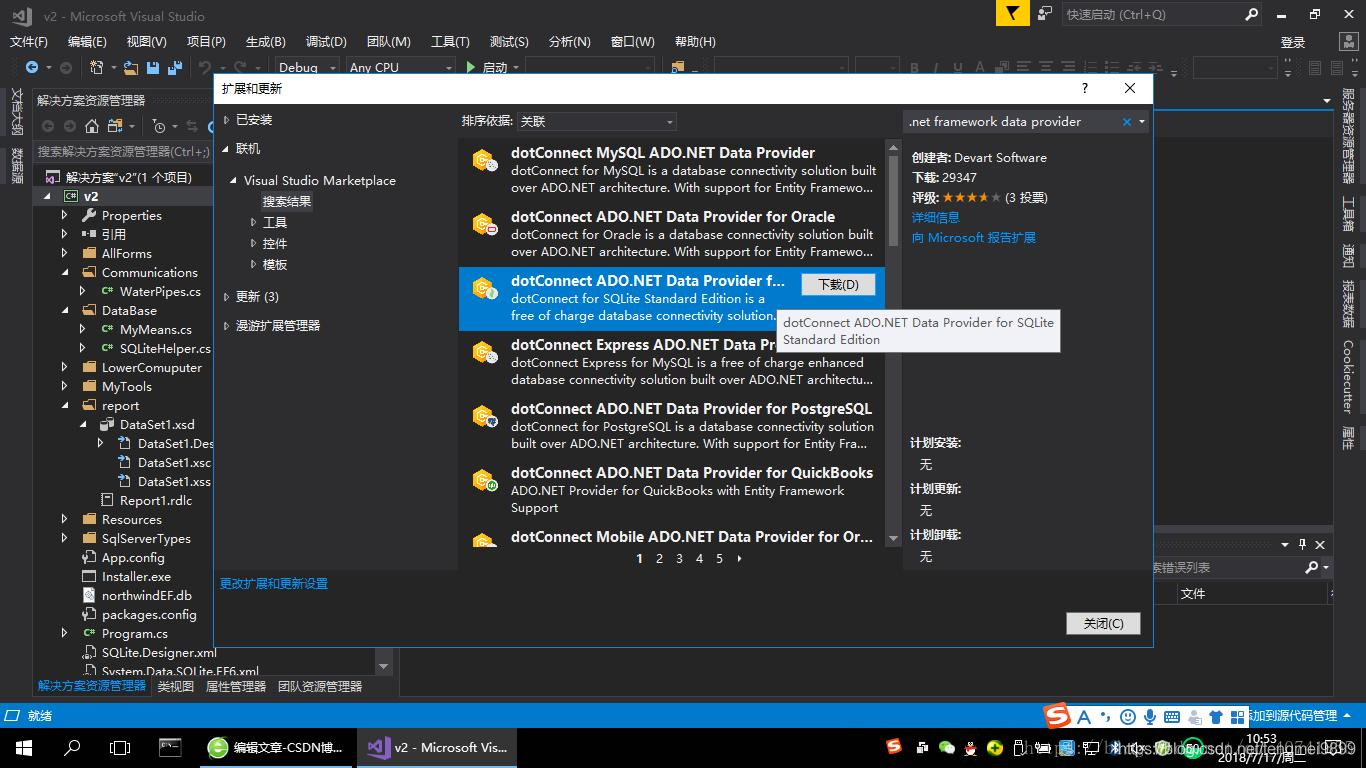Click the 关闭(C) button
The width and height of the screenshot is (1366, 768).
coord(1103,623)
